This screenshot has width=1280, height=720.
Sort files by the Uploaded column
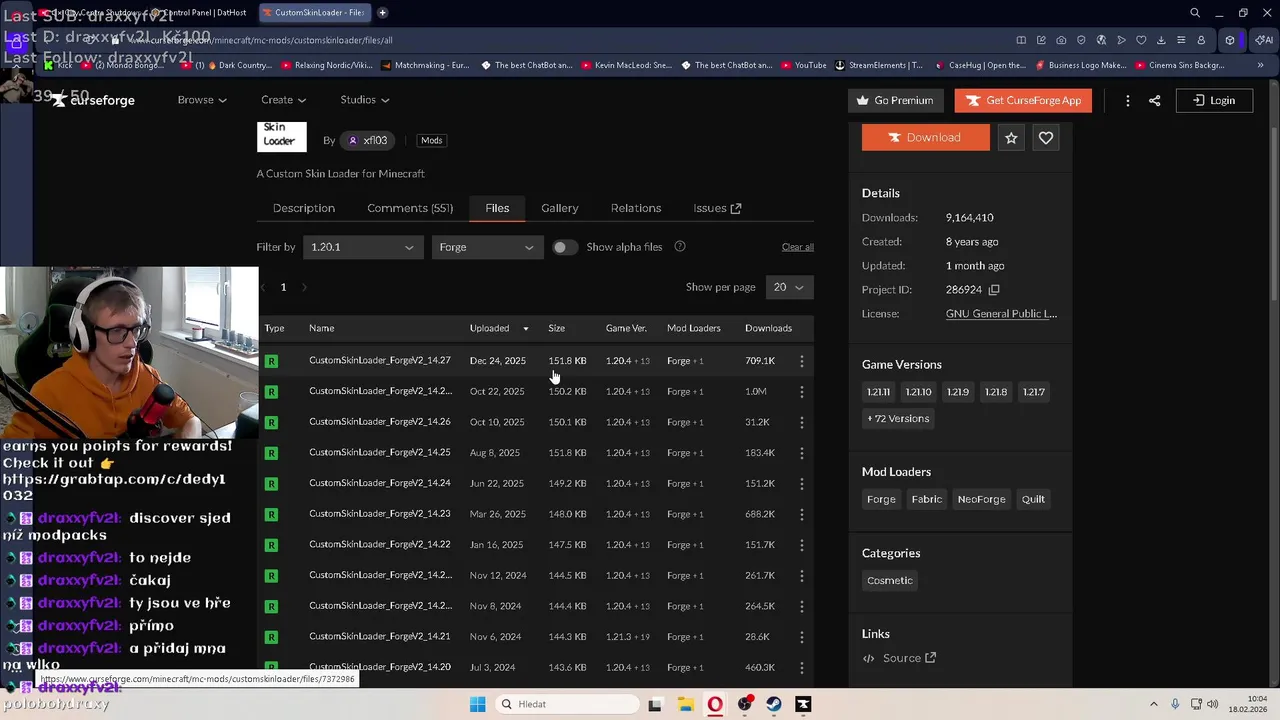[x=499, y=328]
